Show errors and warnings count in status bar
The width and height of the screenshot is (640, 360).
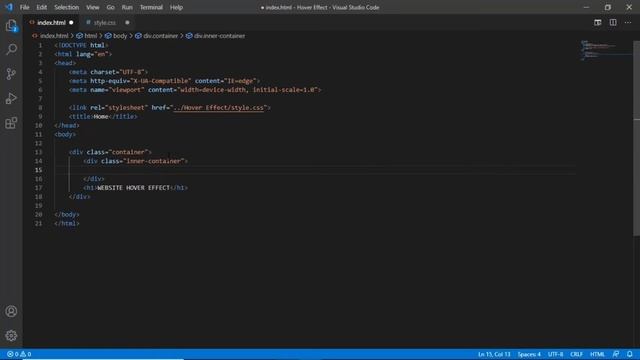[x=19, y=354]
